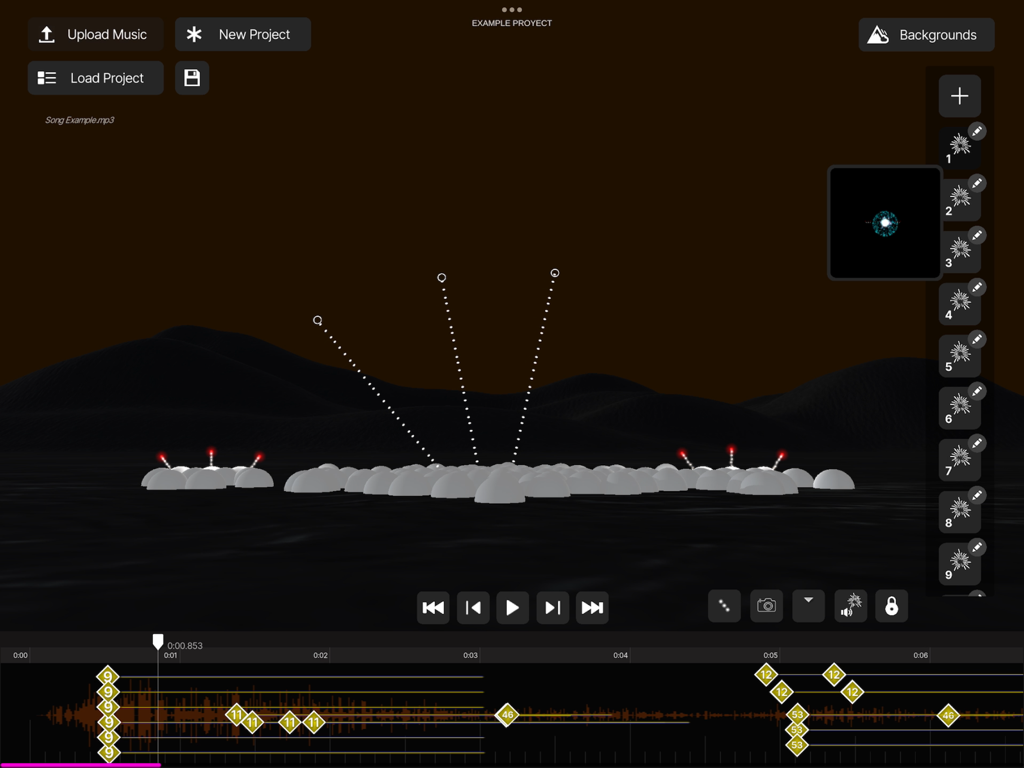The width and height of the screenshot is (1024, 768).
Task: Open the Backgrounds panel
Action: 925,34
